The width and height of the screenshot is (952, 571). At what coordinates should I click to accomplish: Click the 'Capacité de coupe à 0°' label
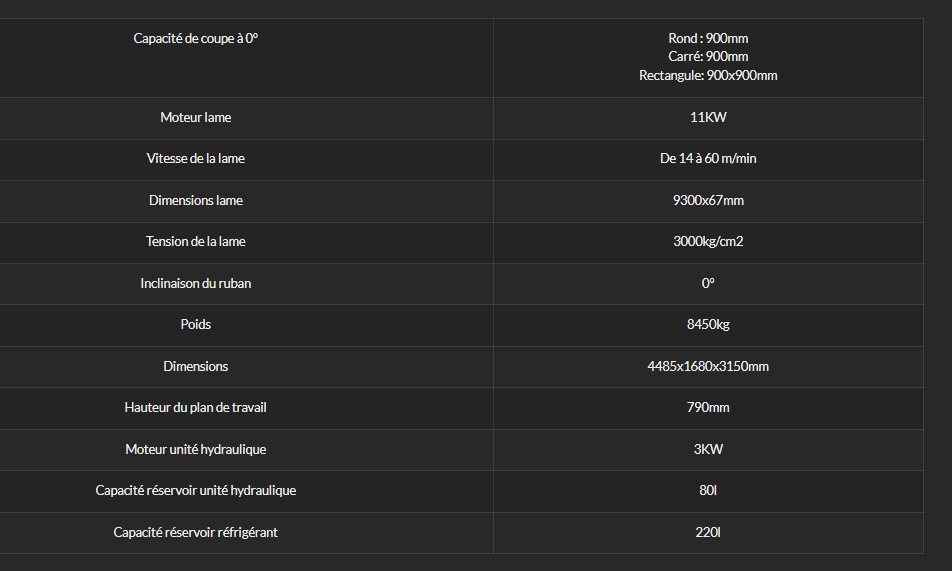click(x=196, y=38)
